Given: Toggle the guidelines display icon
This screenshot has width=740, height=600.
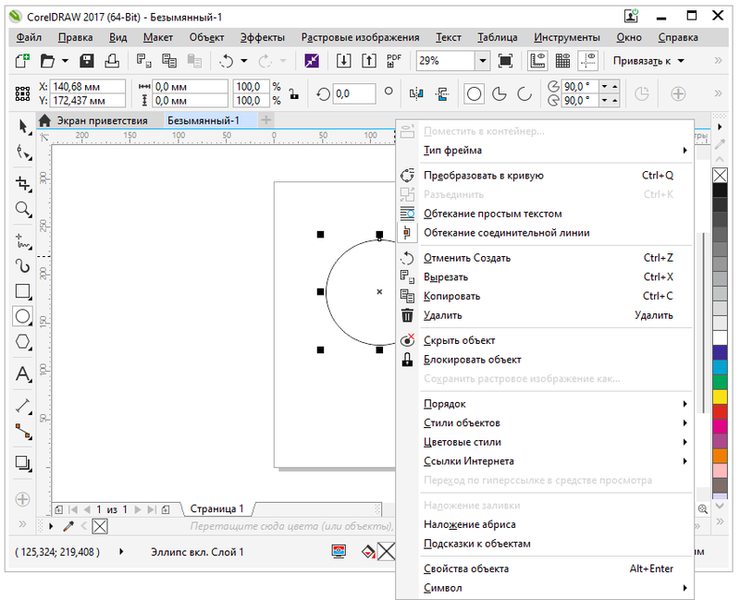Looking at the screenshot, I should [x=588, y=61].
